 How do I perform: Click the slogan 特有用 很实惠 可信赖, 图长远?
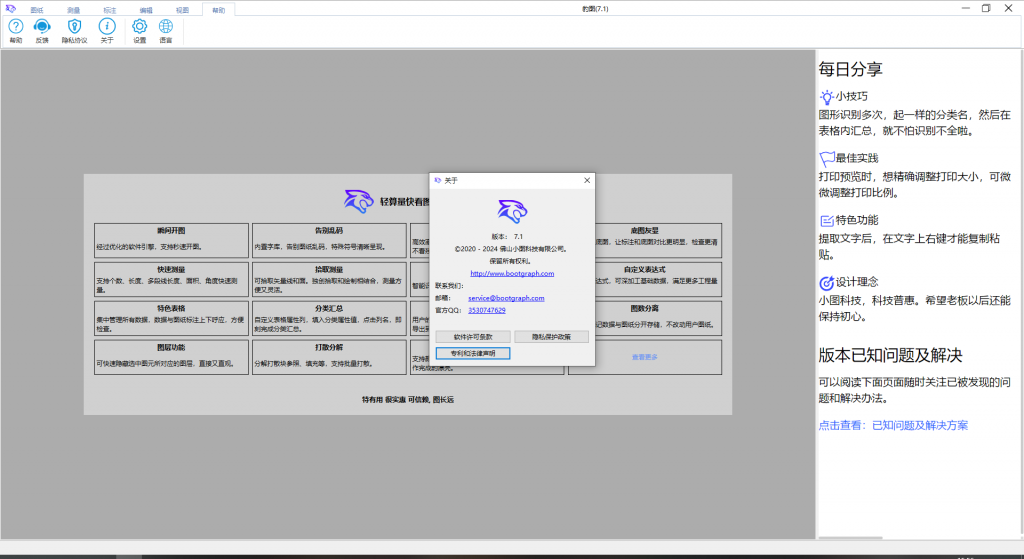408,399
